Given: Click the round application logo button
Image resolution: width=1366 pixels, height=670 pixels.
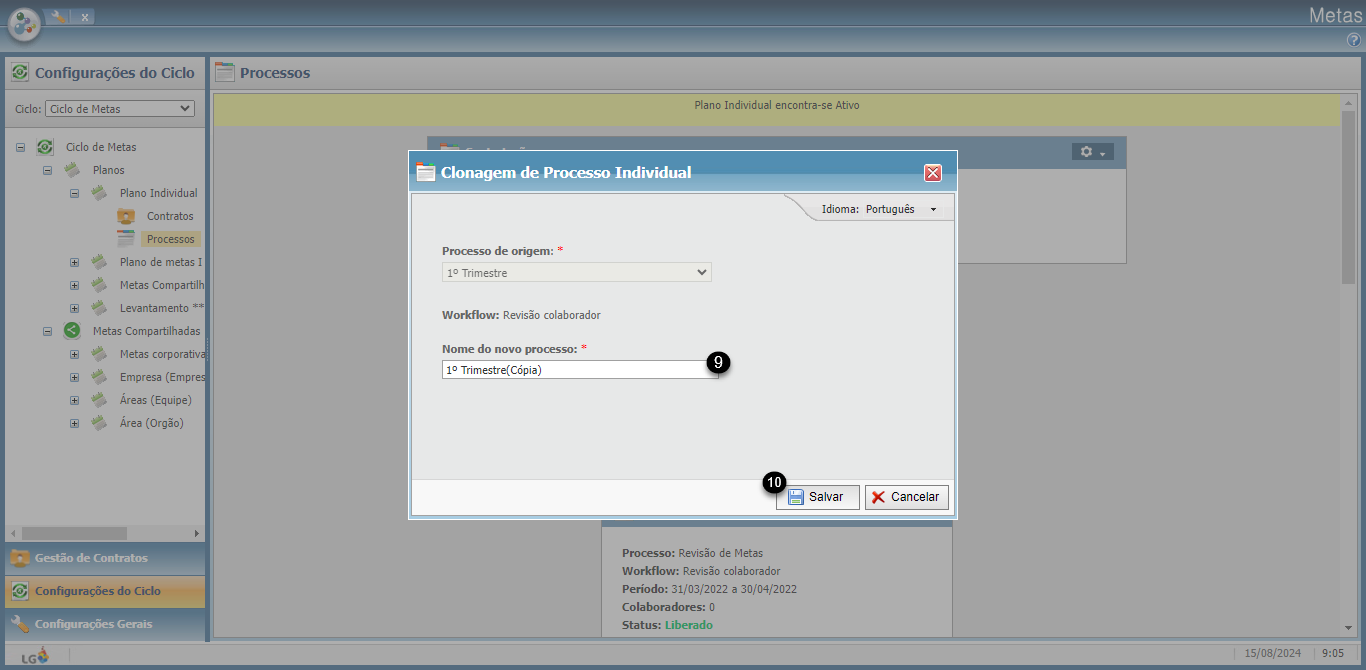Looking at the screenshot, I should point(24,23).
